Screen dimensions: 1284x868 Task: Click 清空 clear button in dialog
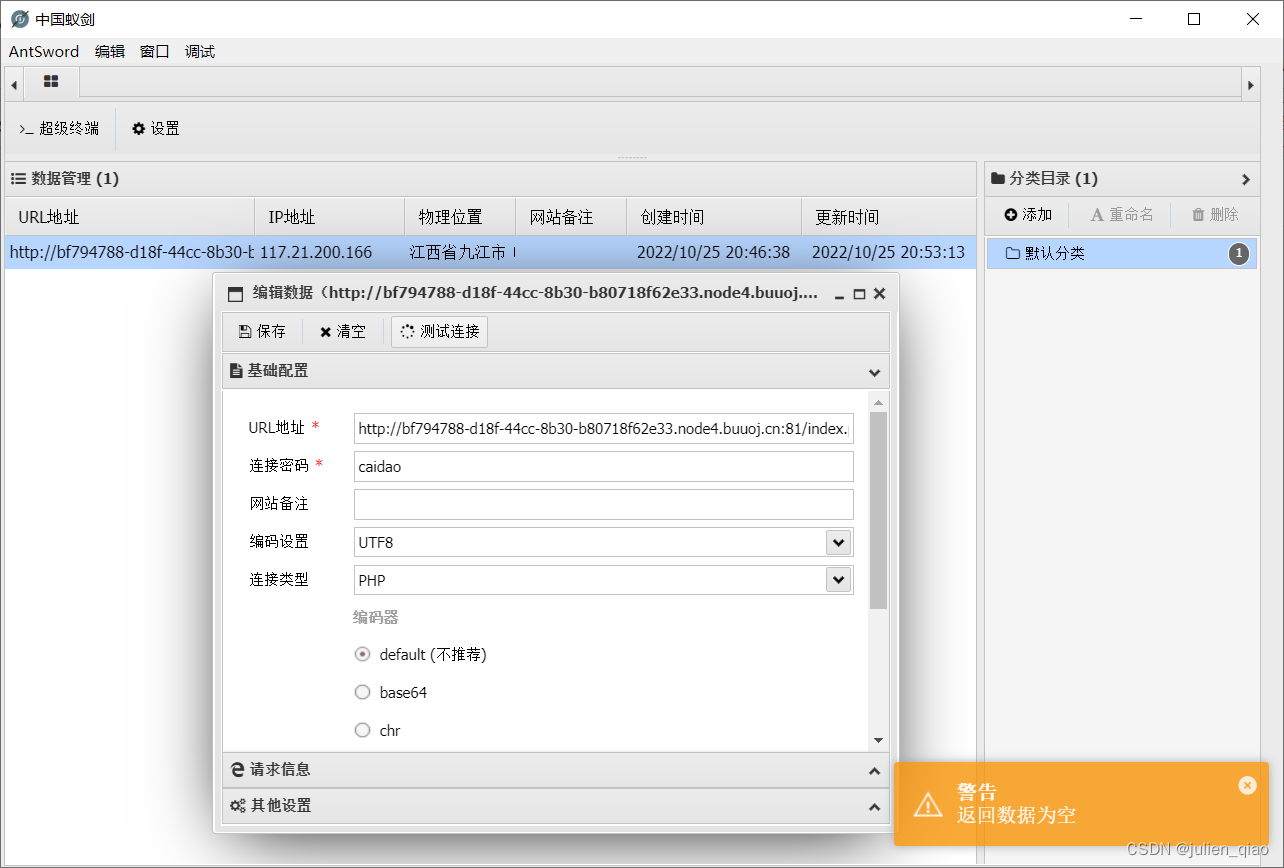click(x=343, y=332)
